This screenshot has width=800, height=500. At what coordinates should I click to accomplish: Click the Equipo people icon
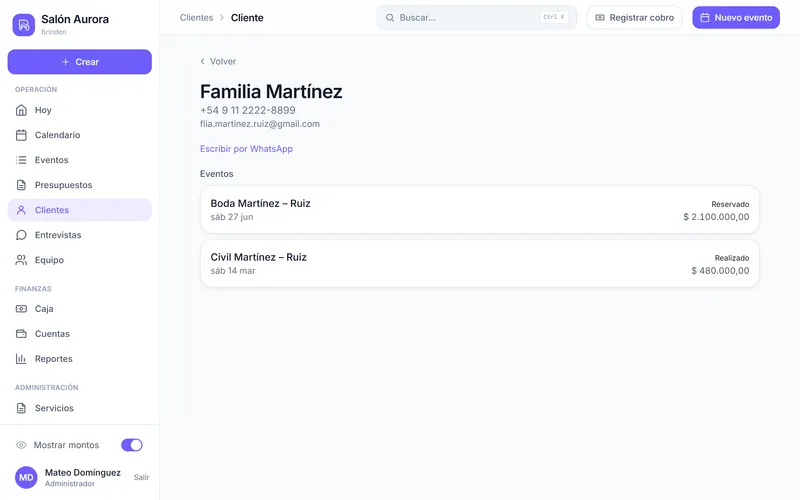click(x=21, y=260)
